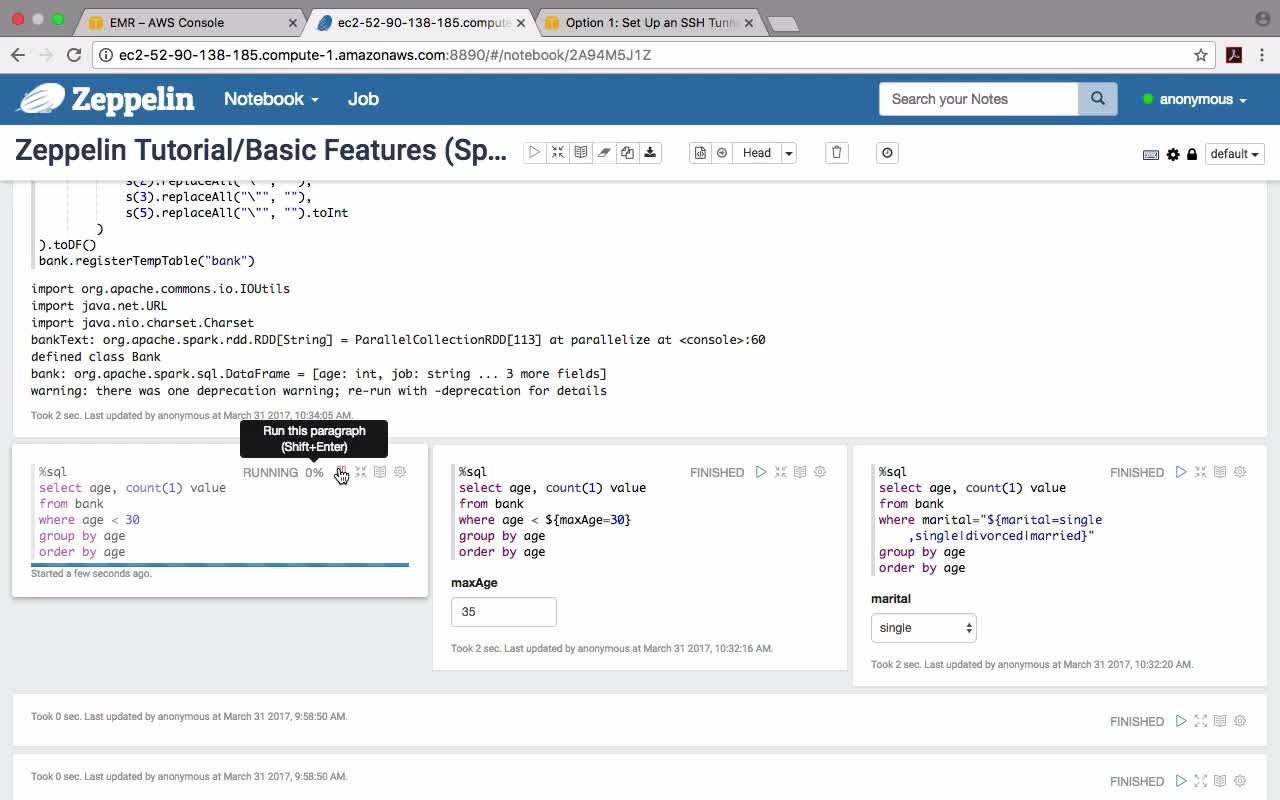Switch to the EMR – AWS Console tab
This screenshot has width=1280, height=800.
pyautogui.click(x=167, y=22)
